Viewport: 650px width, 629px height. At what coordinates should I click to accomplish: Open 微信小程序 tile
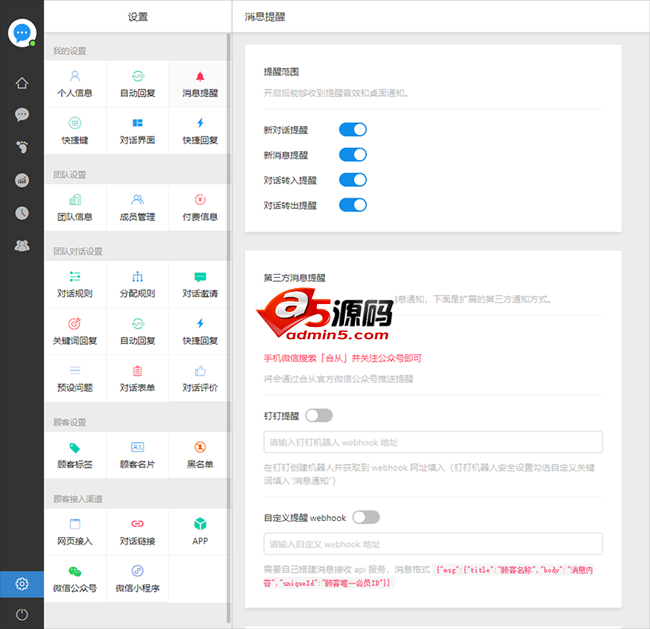click(x=138, y=578)
